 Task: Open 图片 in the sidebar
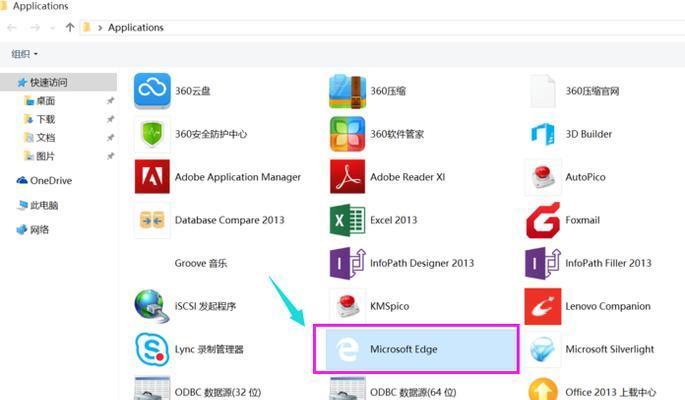(45, 156)
